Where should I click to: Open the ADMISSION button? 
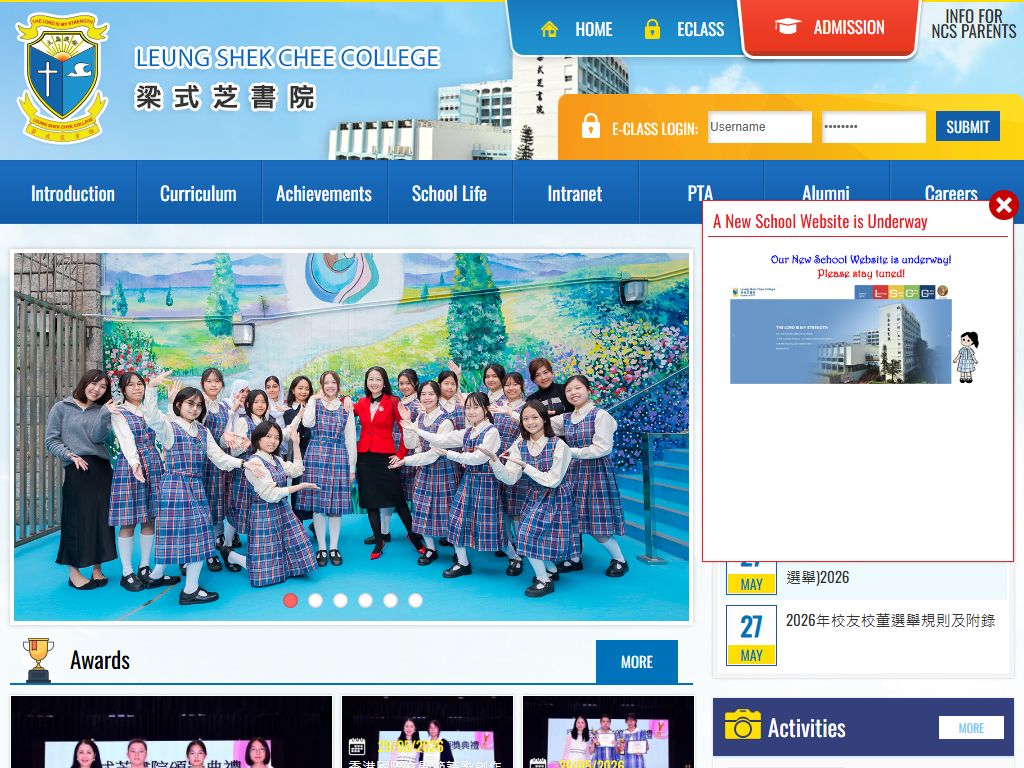pos(830,28)
